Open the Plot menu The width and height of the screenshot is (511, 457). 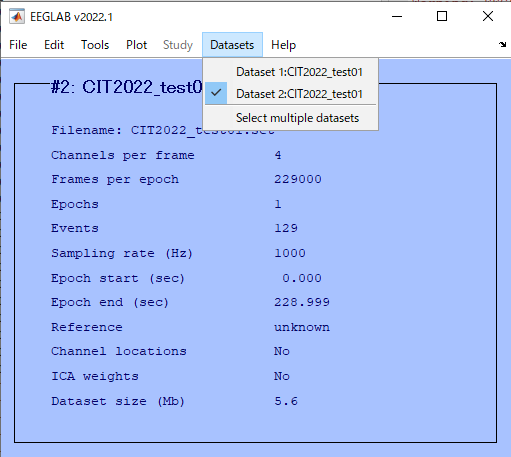pos(136,45)
